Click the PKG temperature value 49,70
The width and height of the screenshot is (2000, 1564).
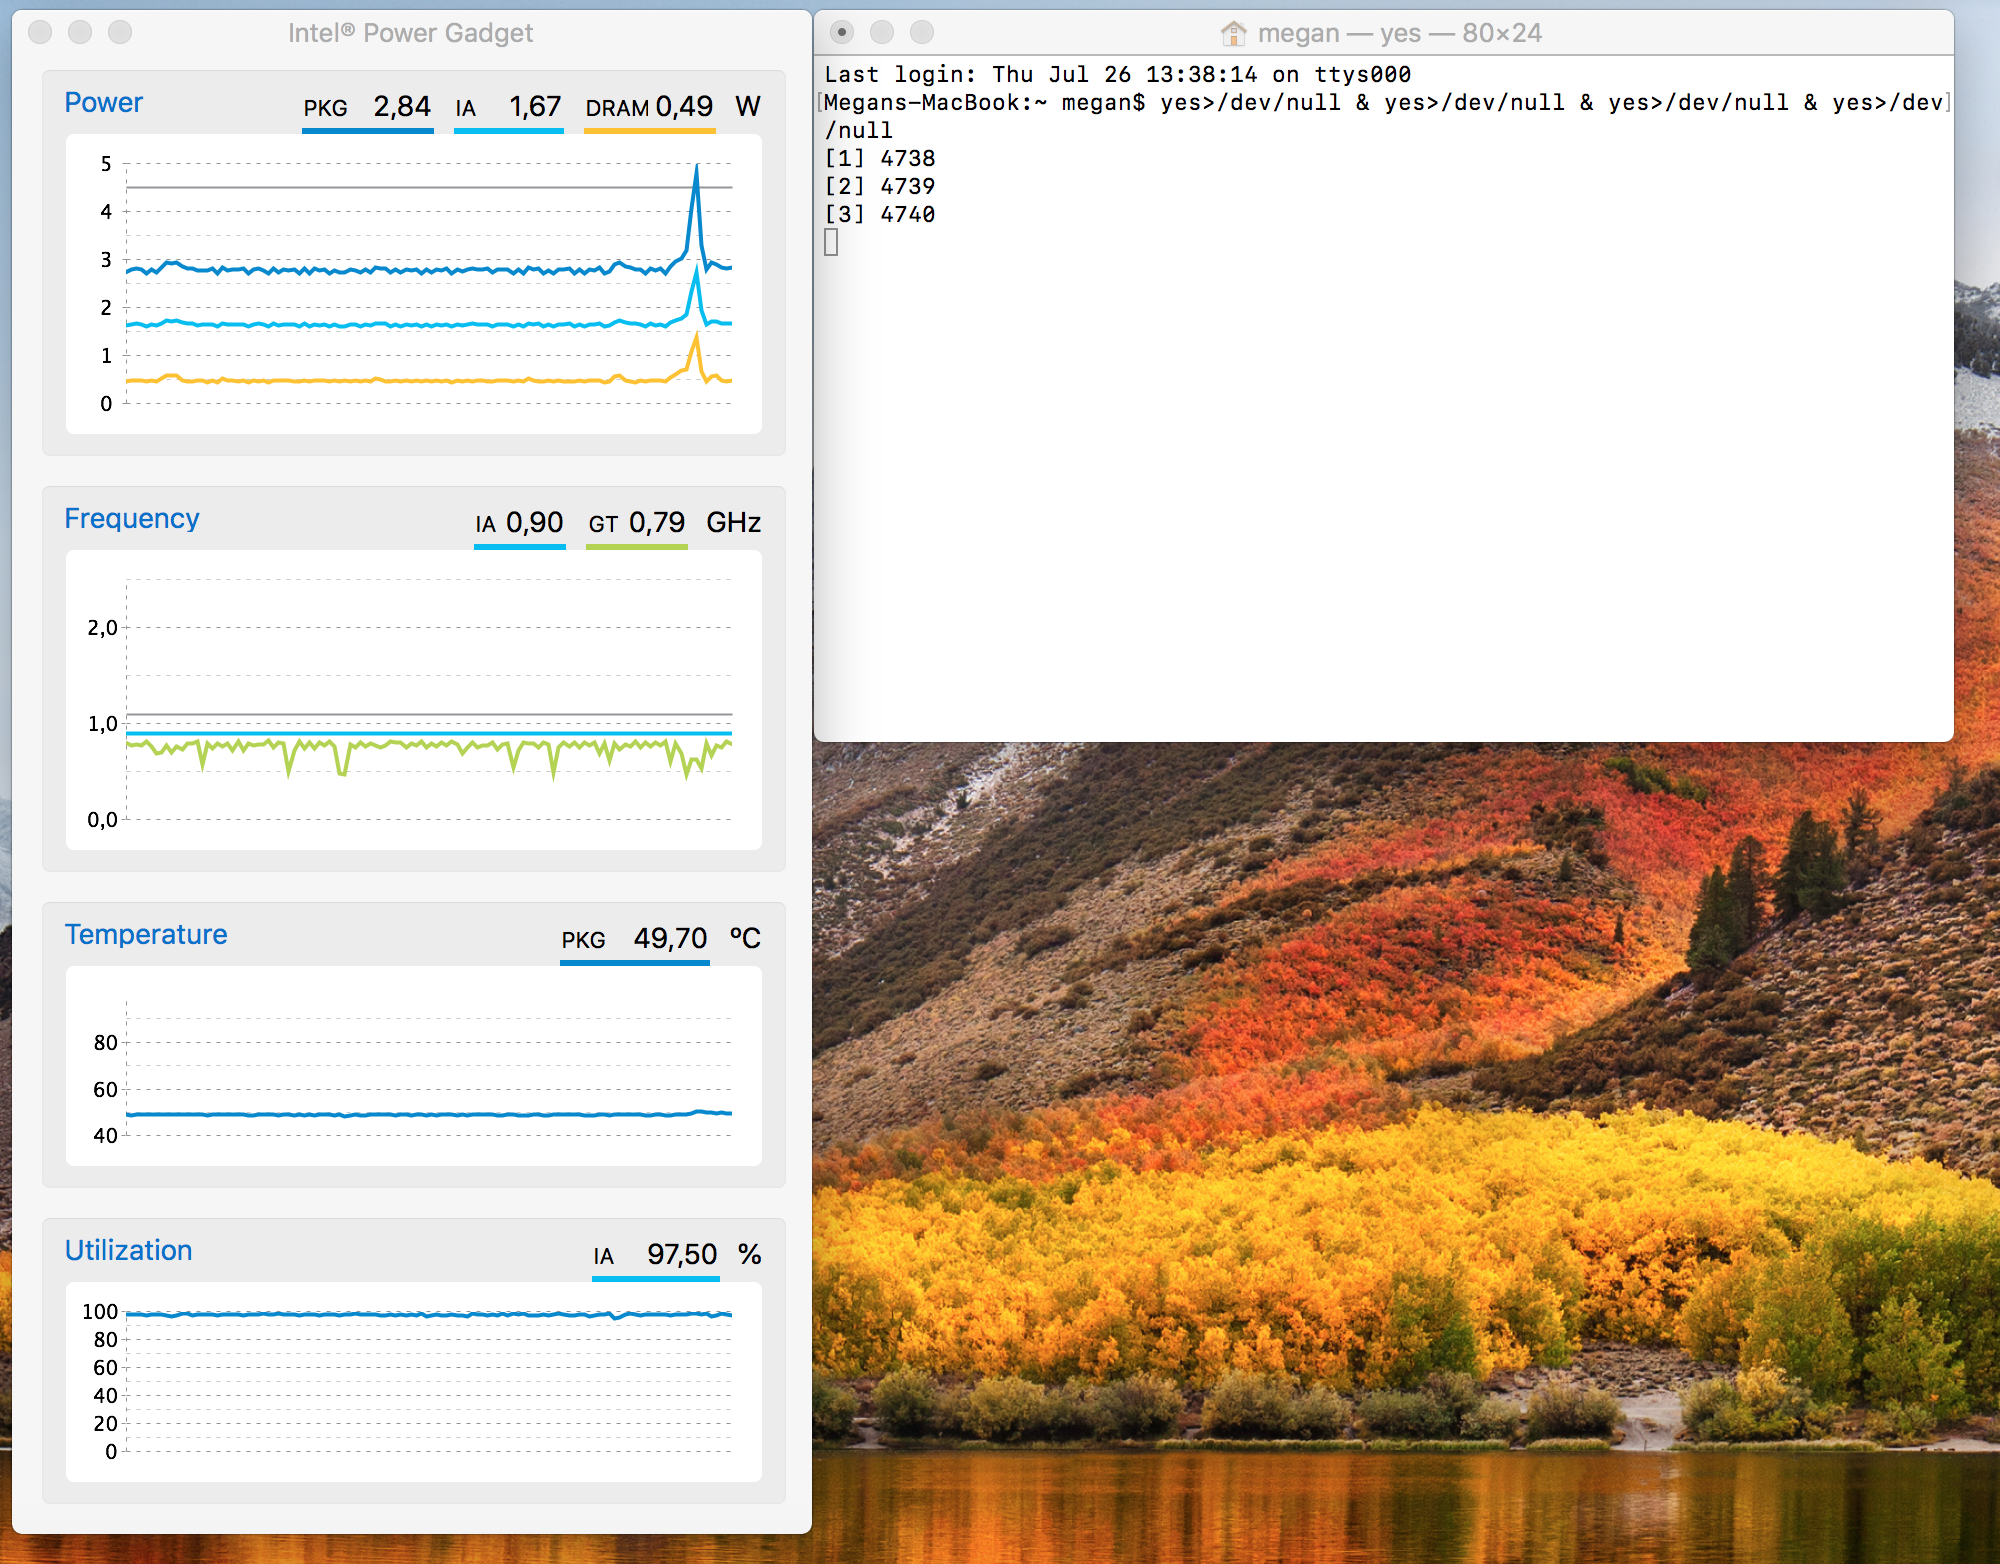click(x=670, y=939)
